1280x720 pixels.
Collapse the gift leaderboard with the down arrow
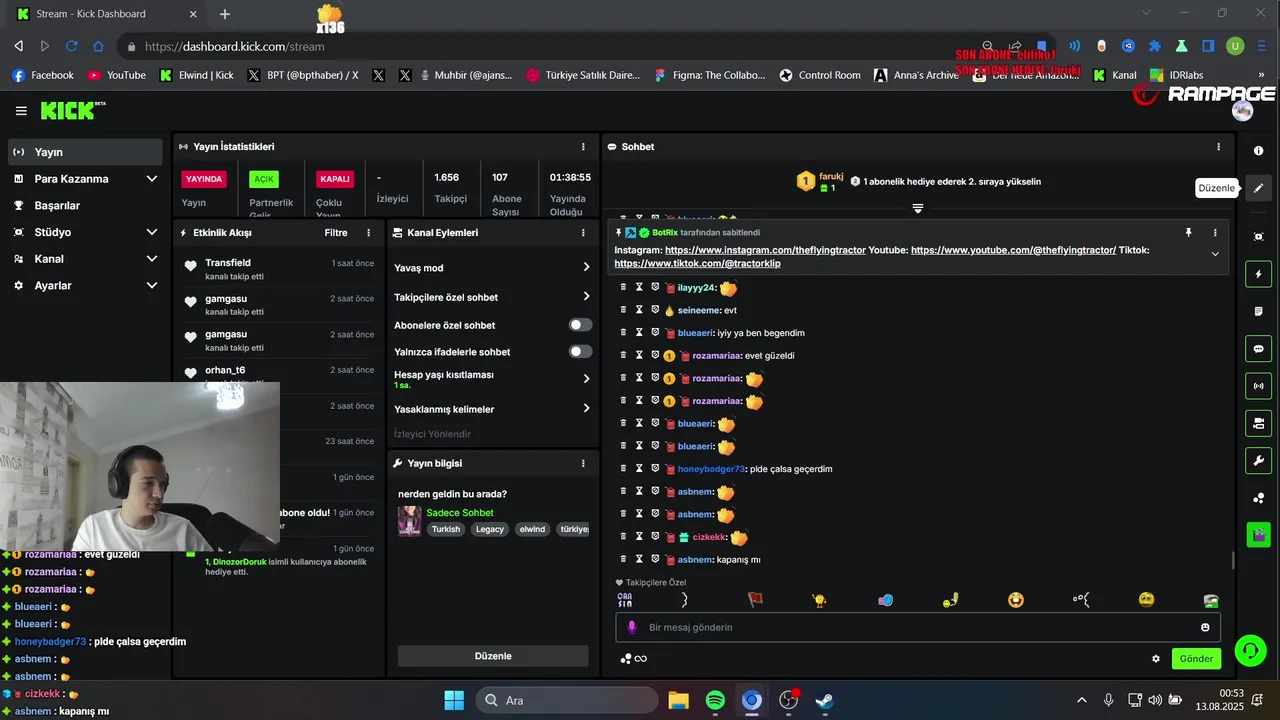click(917, 208)
